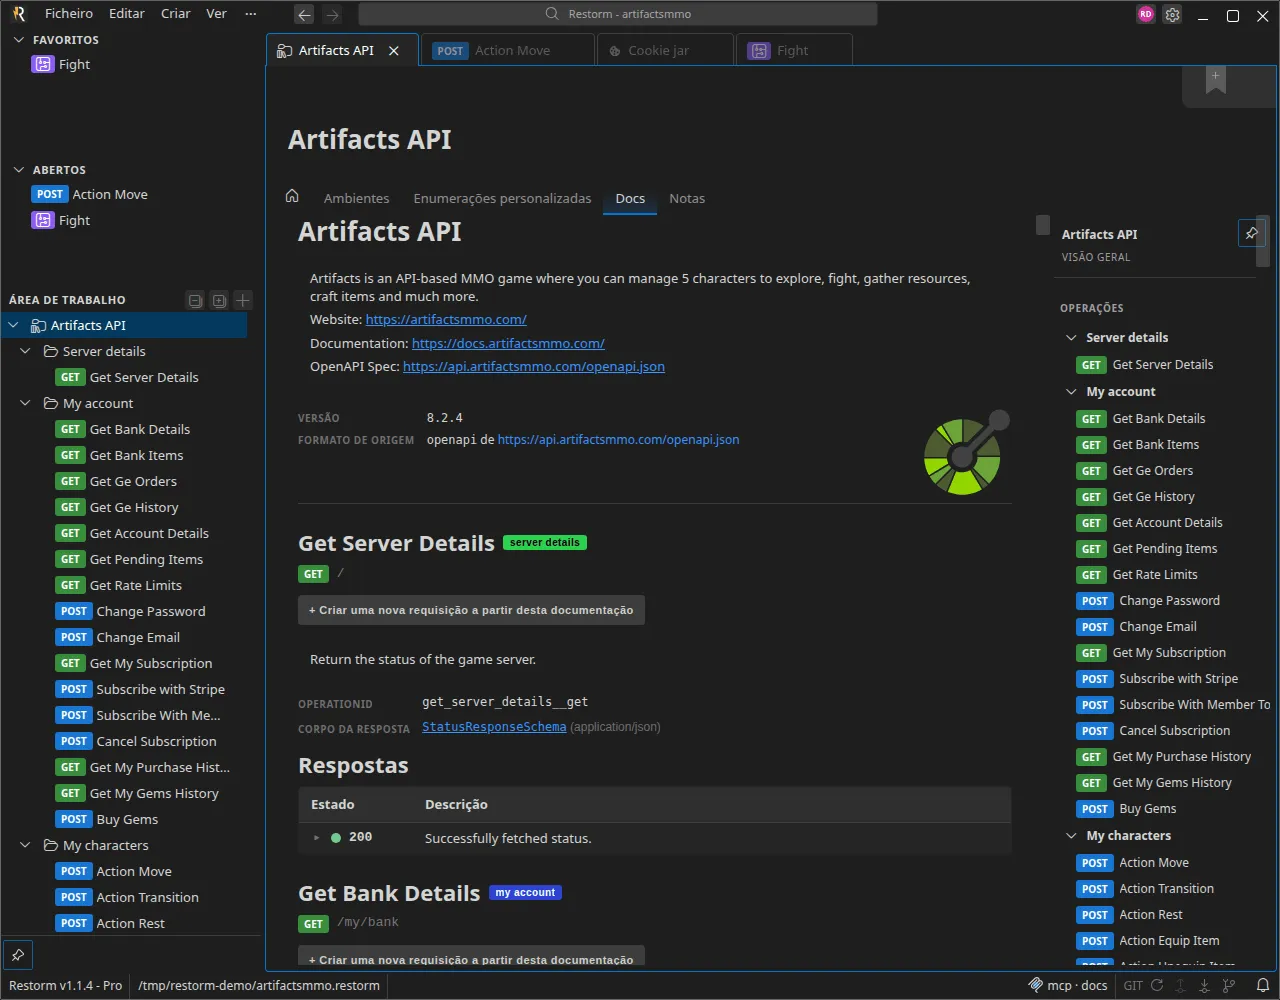1280x1000 pixels.
Task: Add a new item to the workspace
Action: click(x=243, y=300)
